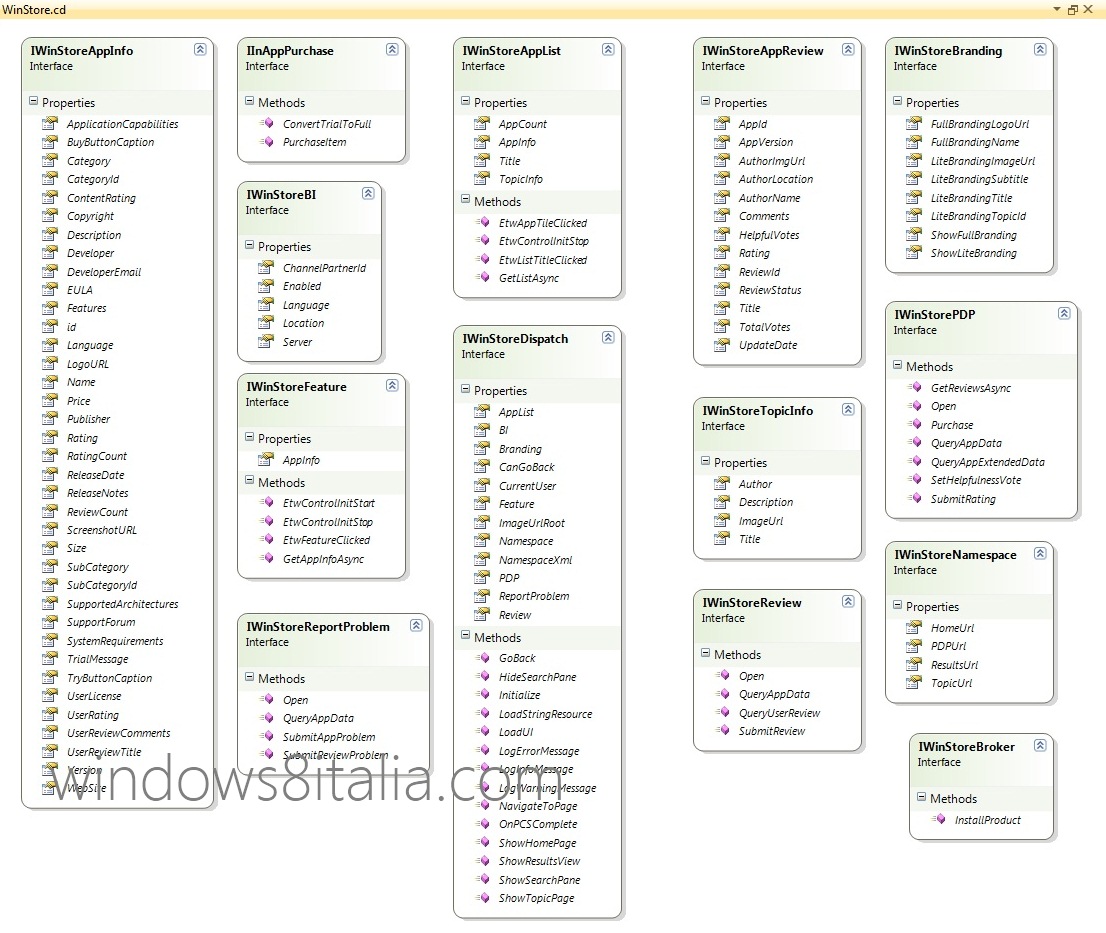Select the EtwListTitleClicked method
This screenshot has height=933, width=1106.
click(542, 260)
